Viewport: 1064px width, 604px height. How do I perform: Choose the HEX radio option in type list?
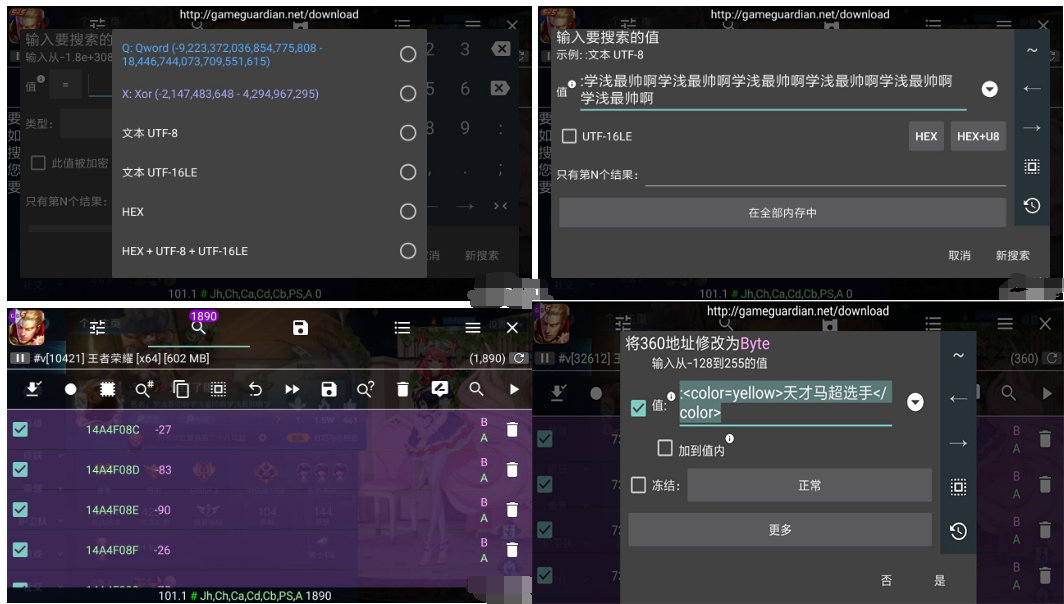pyautogui.click(x=408, y=212)
